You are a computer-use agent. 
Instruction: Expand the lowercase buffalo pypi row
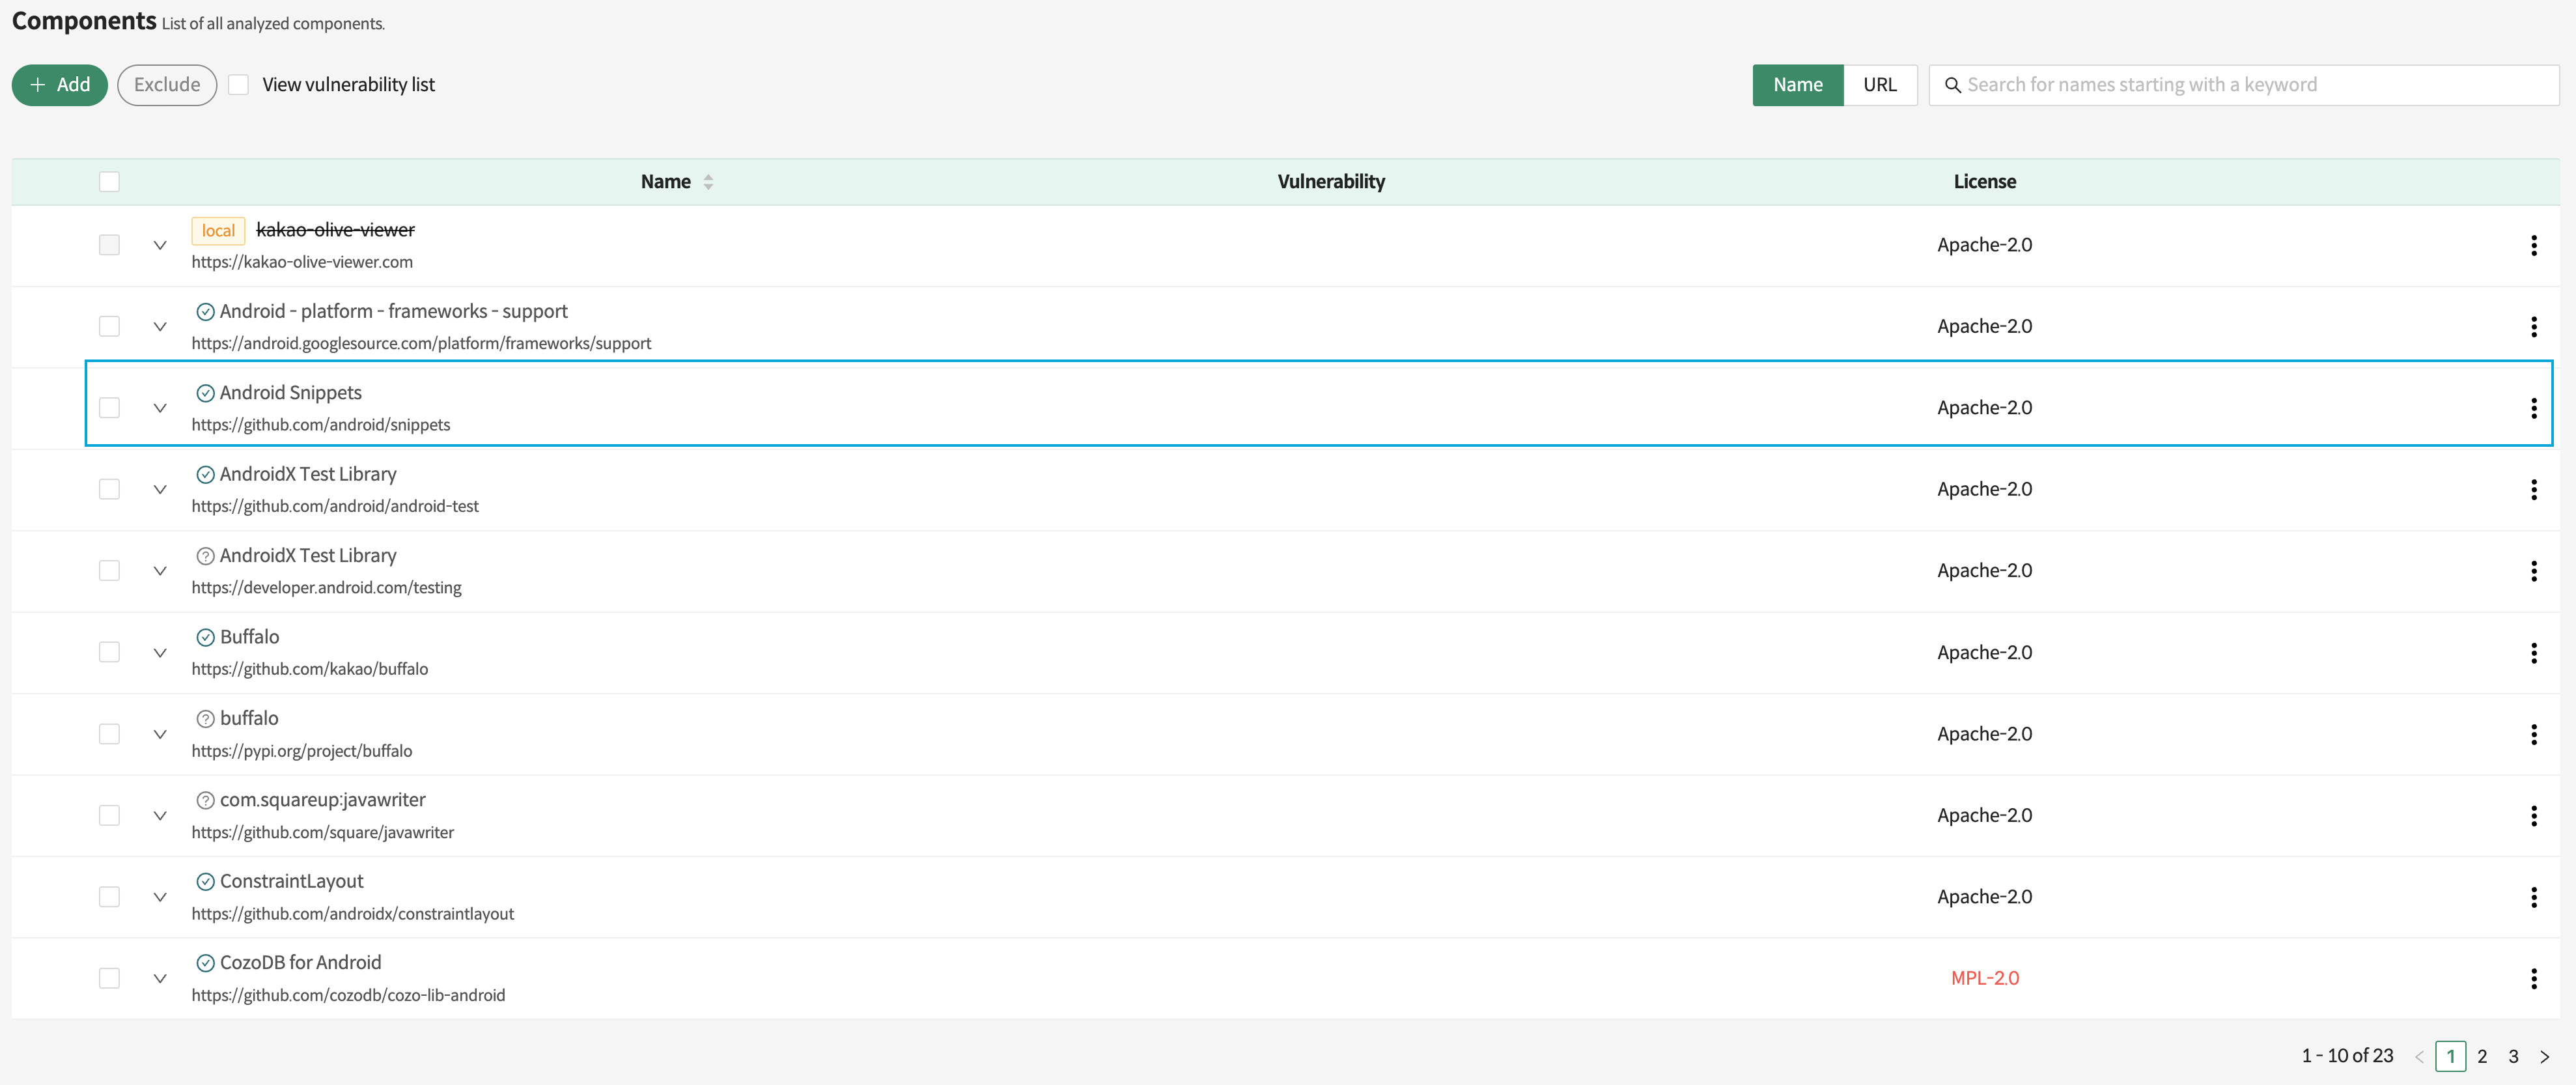click(160, 734)
